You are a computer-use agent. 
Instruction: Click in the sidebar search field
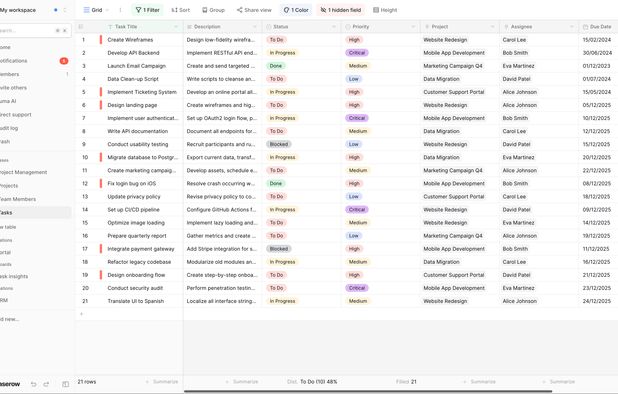tap(28, 30)
